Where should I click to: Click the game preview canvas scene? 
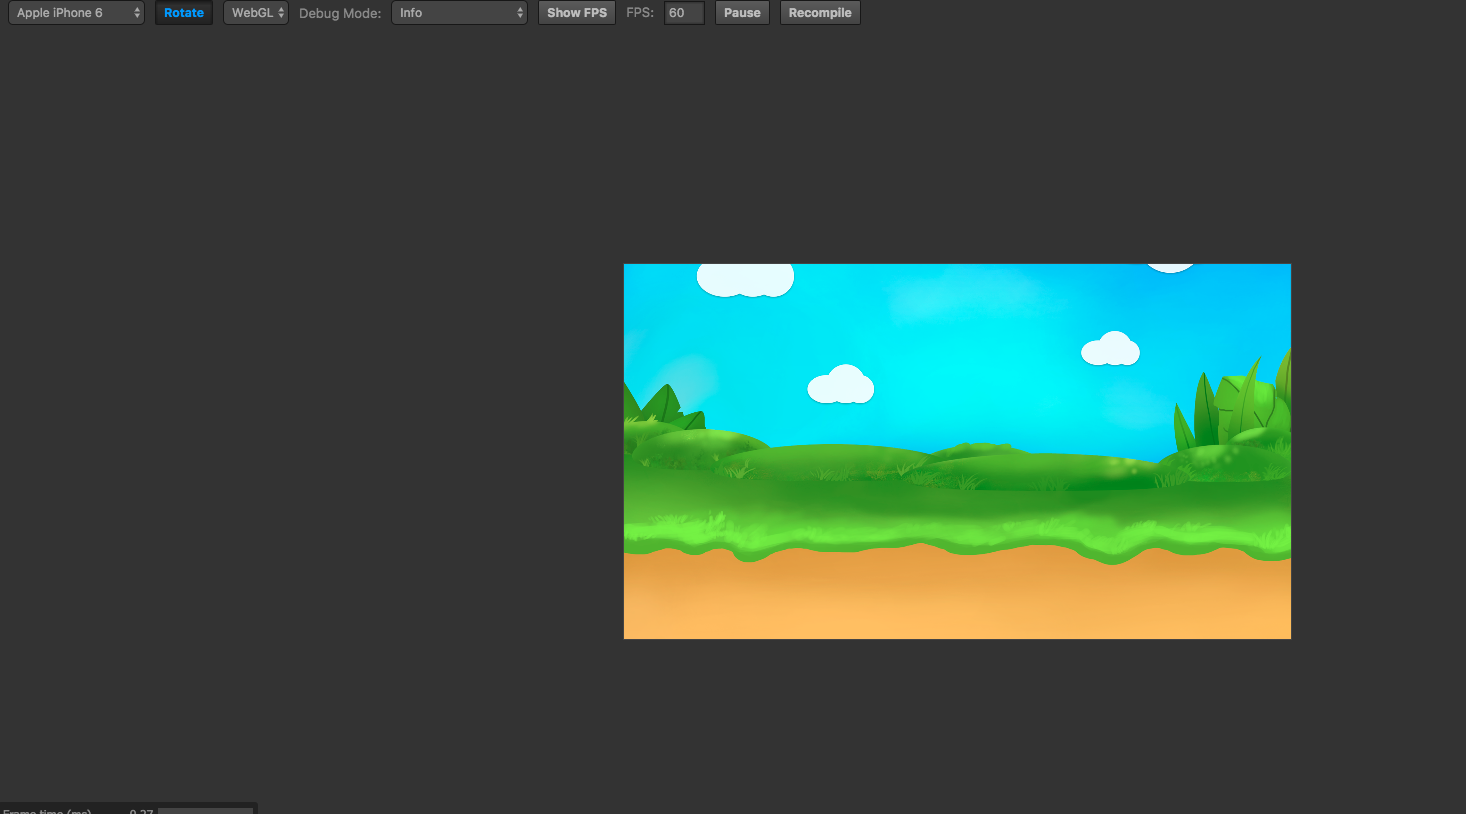point(957,451)
